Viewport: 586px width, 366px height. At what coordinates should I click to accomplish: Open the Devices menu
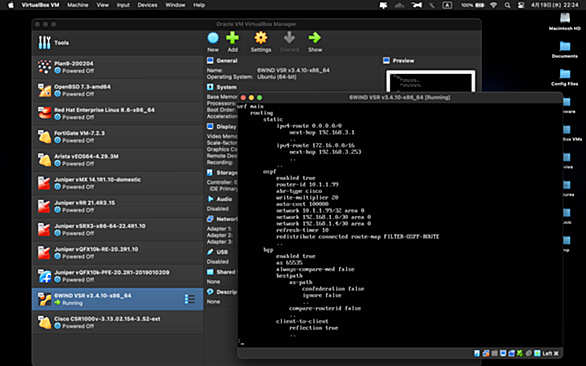click(x=147, y=5)
